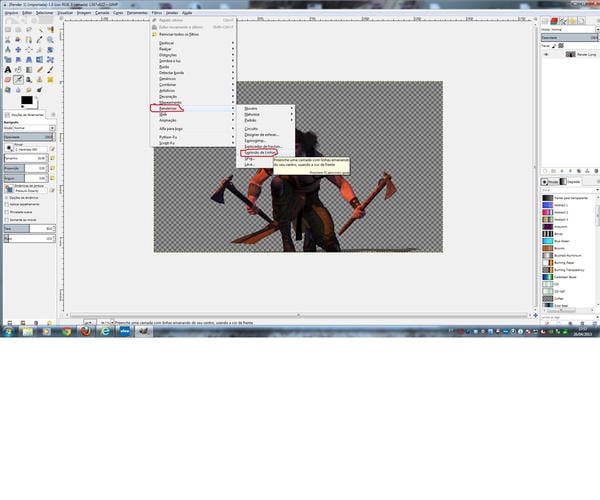Screen dimensions: 600x500
Task: Click the Windows Start button
Action: (x=8, y=331)
